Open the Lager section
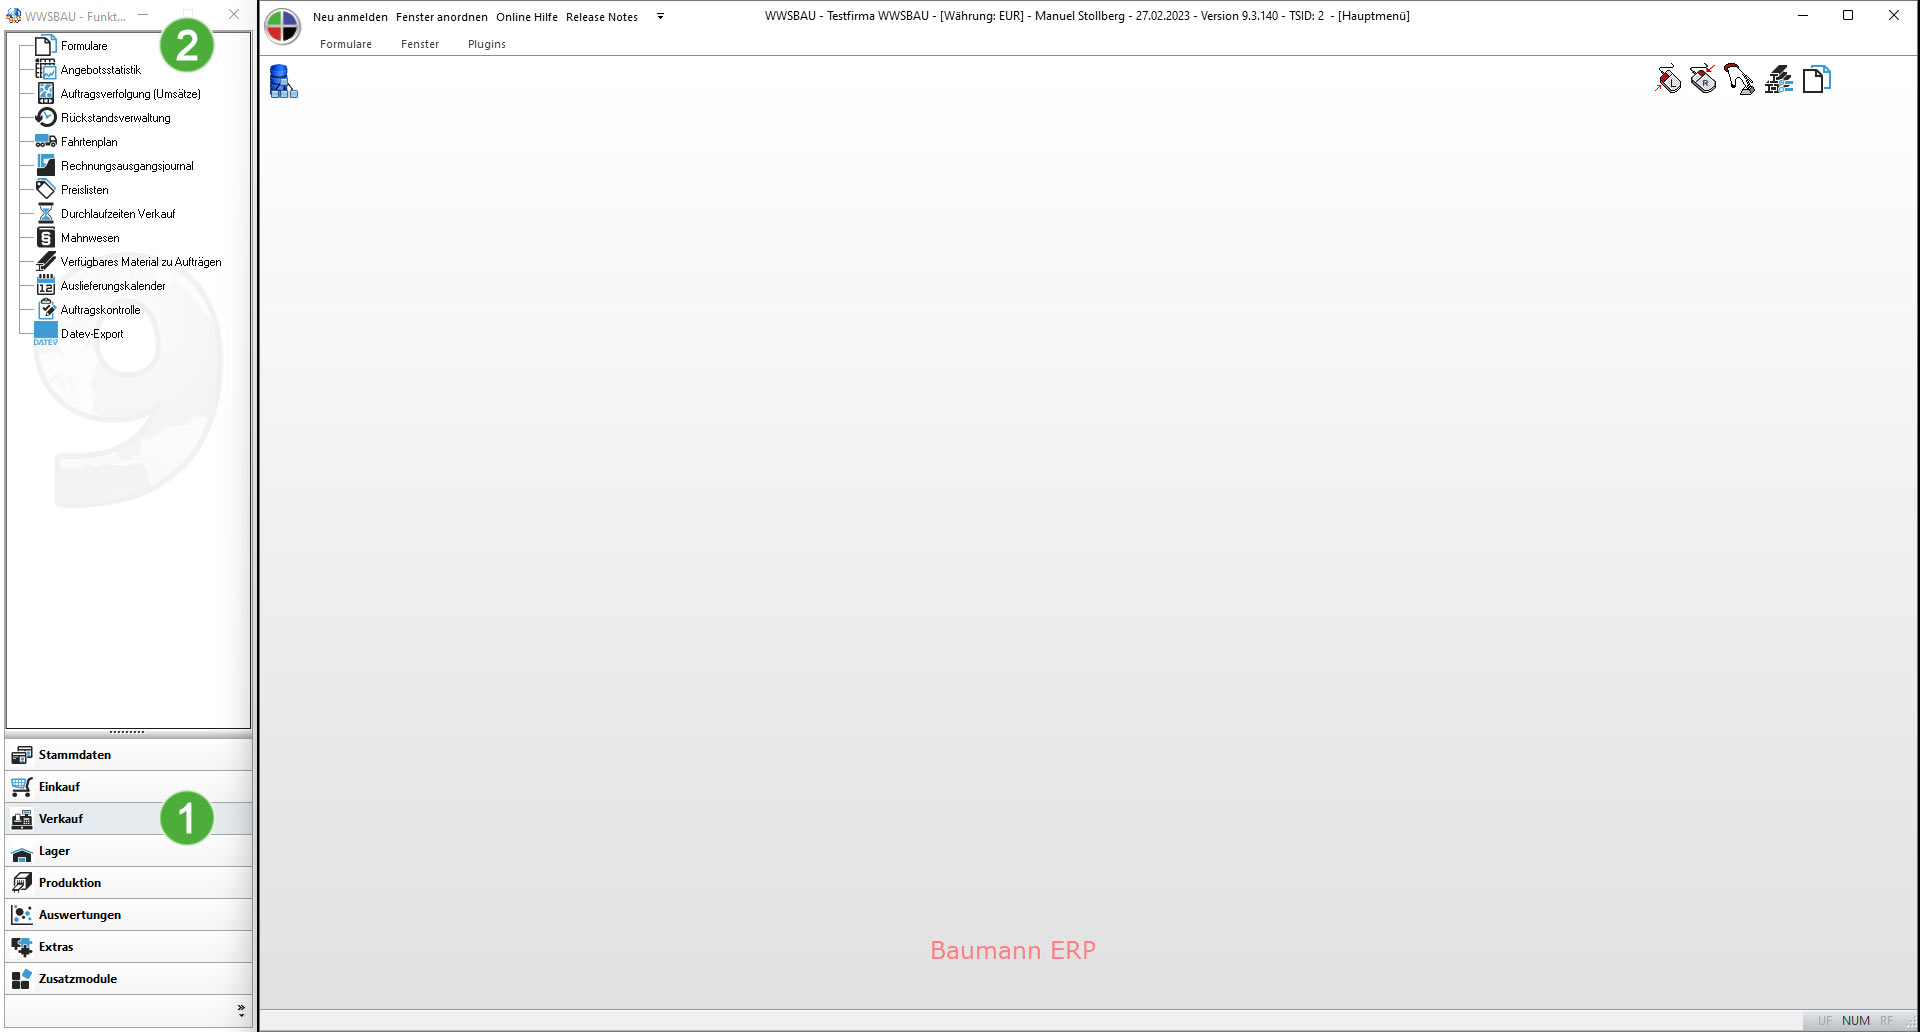This screenshot has height=1032, width=1920. pyautogui.click(x=128, y=851)
